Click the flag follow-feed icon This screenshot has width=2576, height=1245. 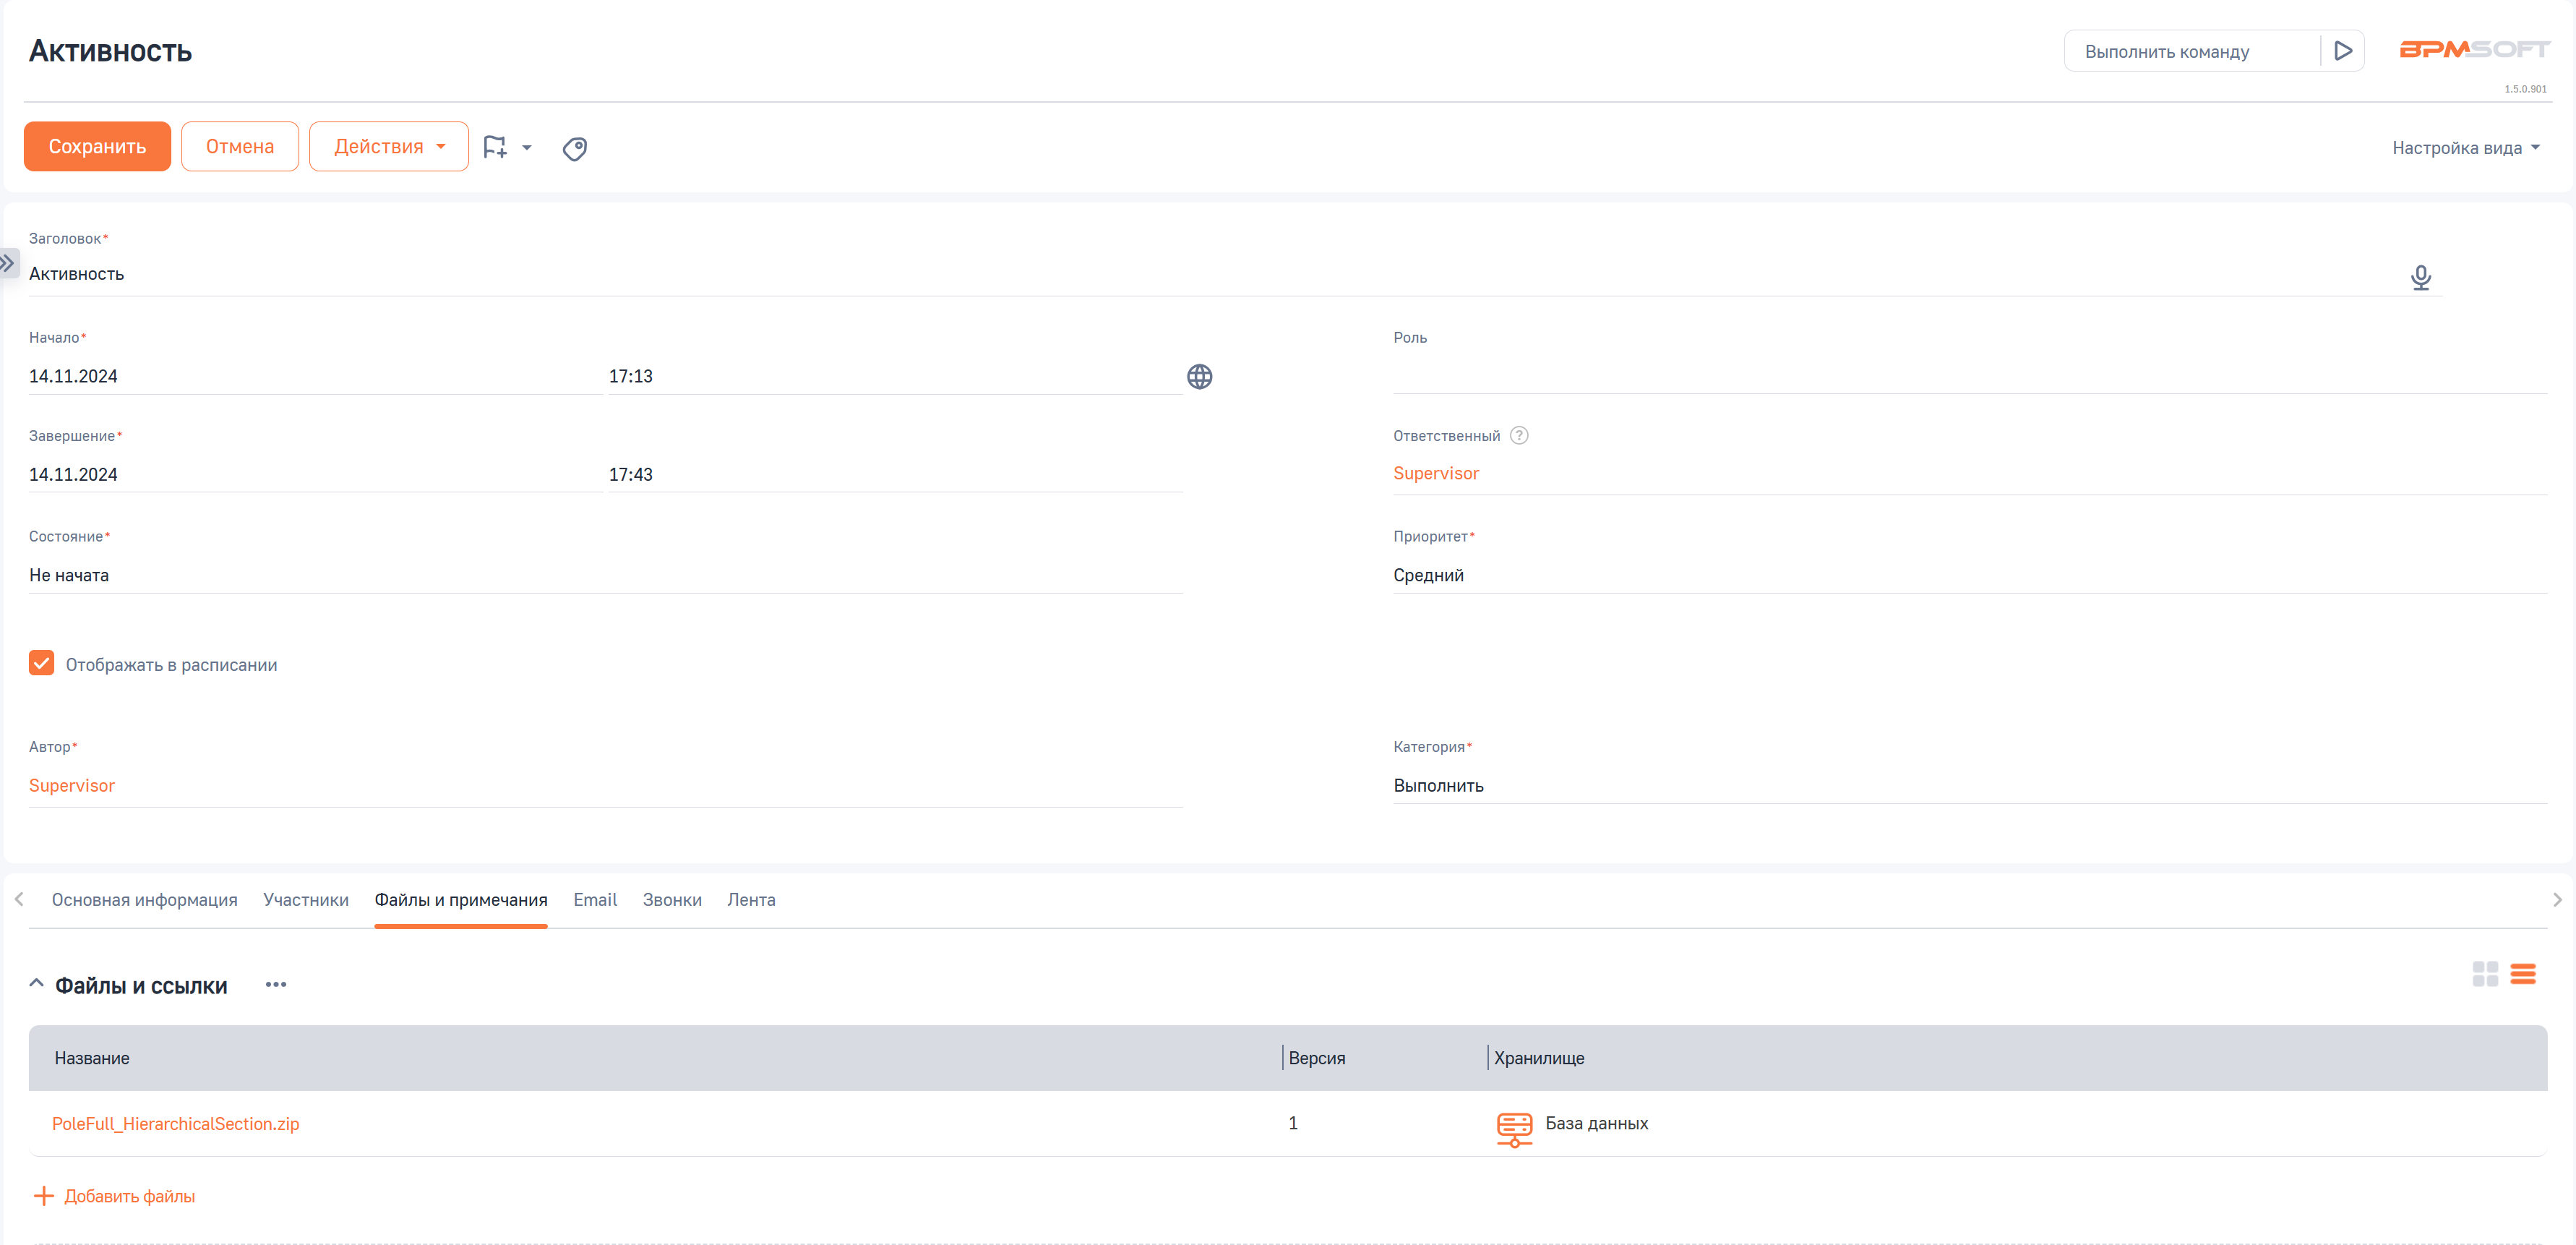[x=495, y=148]
